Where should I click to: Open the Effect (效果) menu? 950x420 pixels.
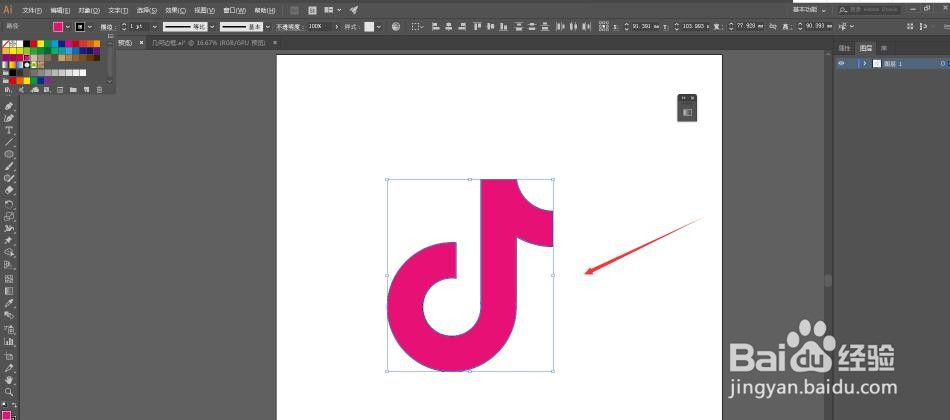point(175,11)
